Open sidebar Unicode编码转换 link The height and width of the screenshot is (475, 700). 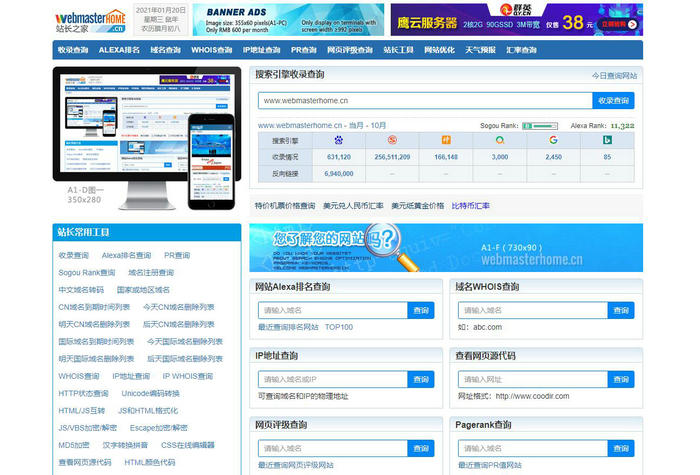[x=150, y=393]
